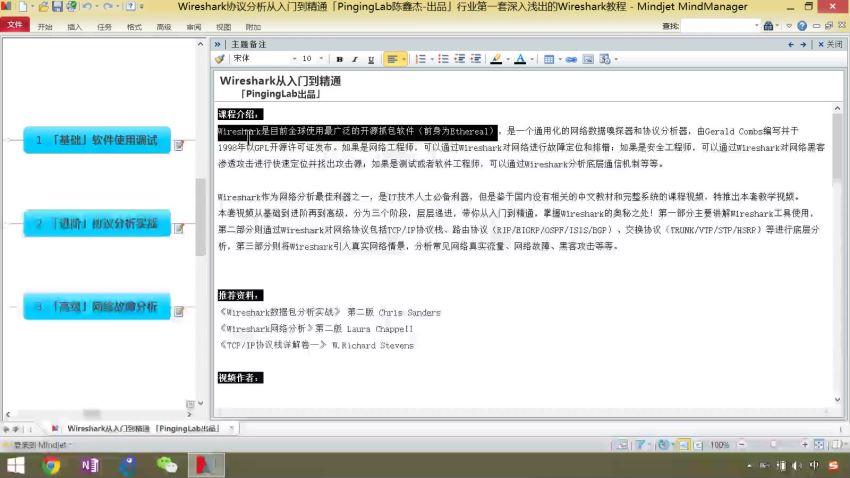Image resolution: width=850 pixels, height=478 pixels.
Task: Open notes icon on topic 3 高级
Action: click(x=179, y=311)
